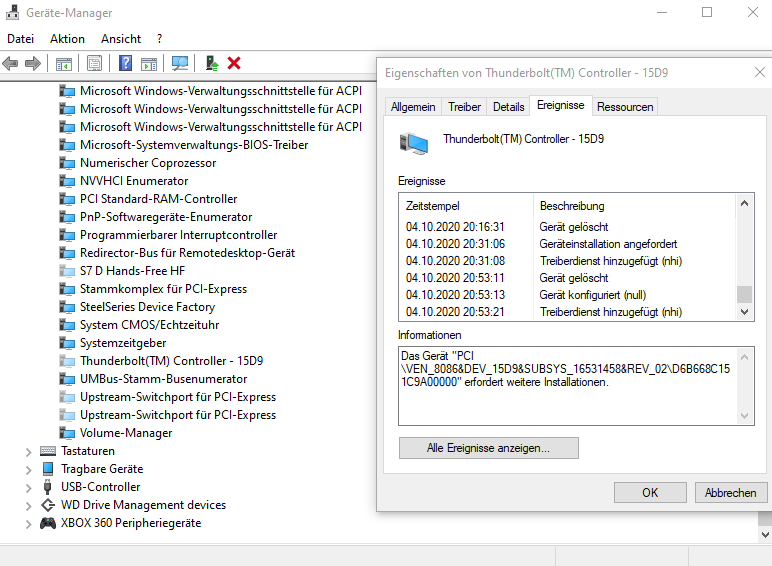
Task: Click the events list scrollbar thumb
Action: coord(744,294)
